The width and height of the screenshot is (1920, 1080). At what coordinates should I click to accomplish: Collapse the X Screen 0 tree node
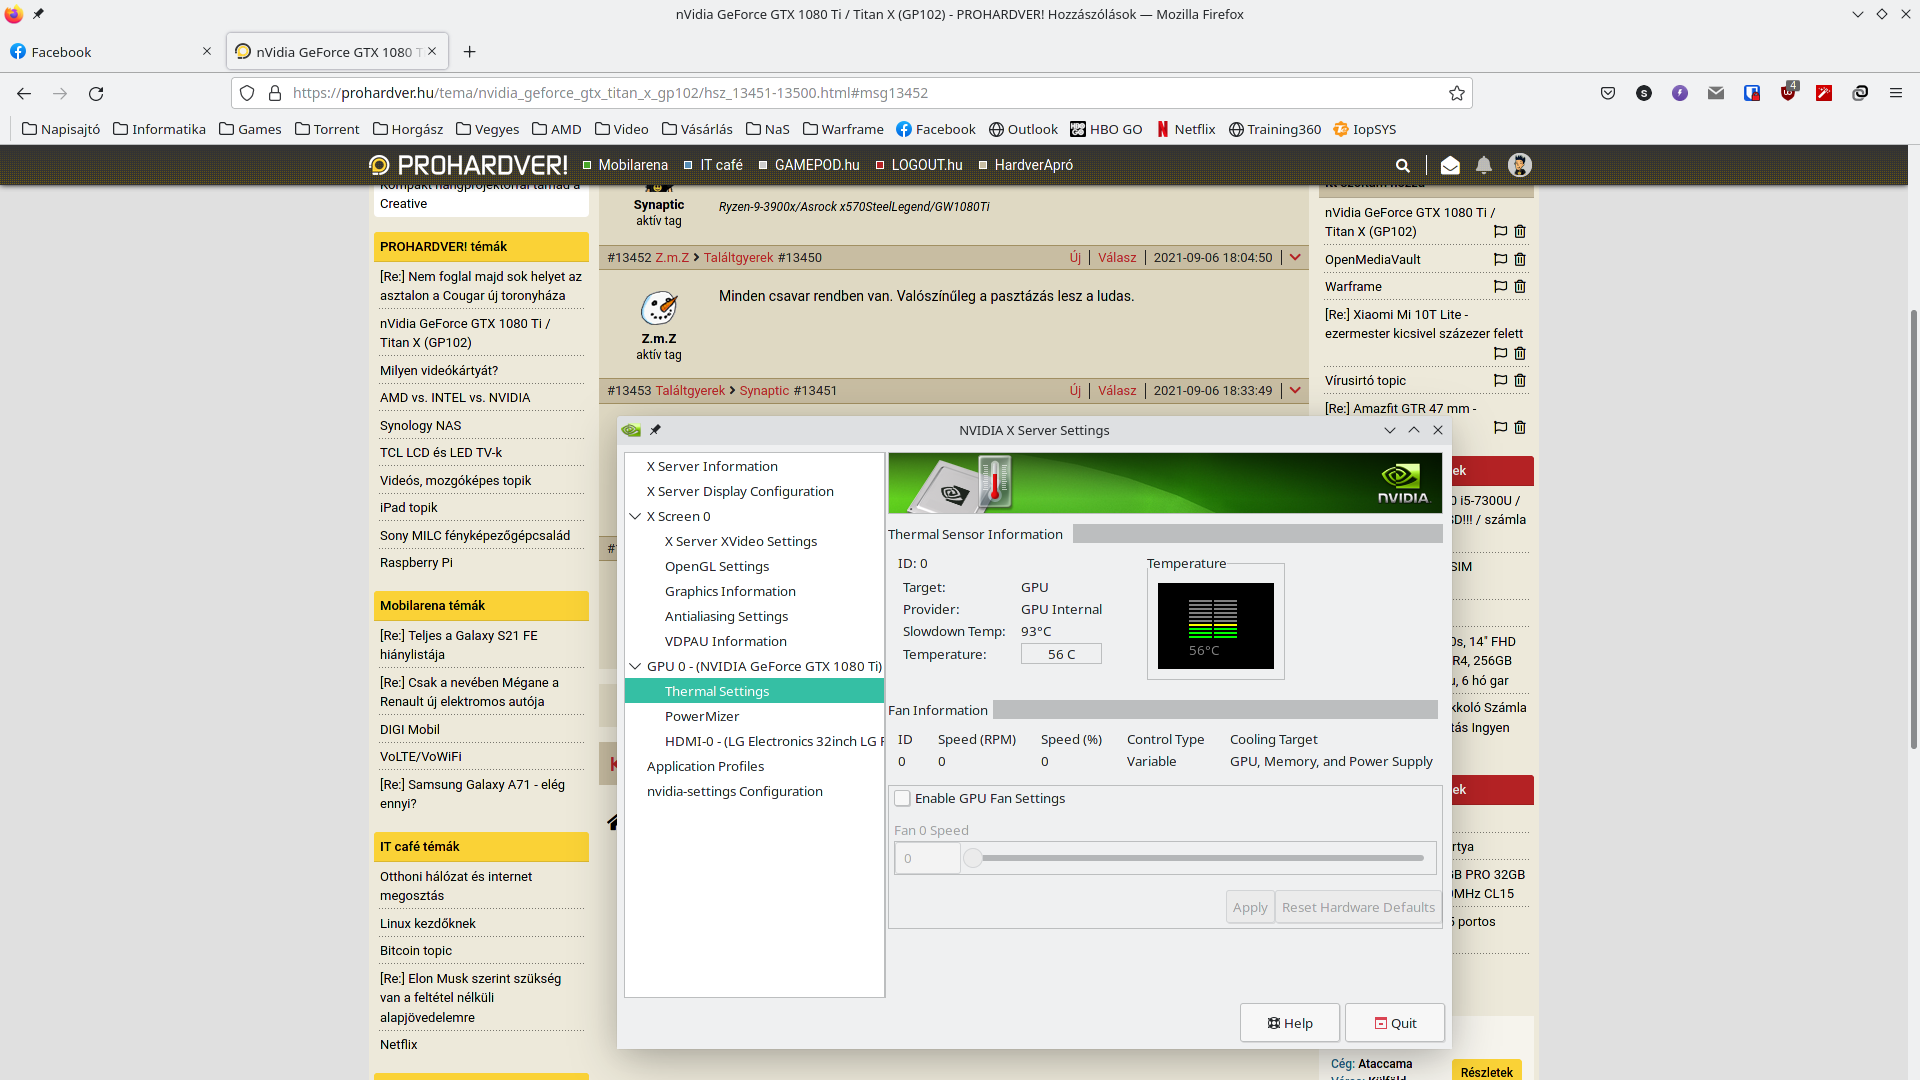[x=635, y=516]
